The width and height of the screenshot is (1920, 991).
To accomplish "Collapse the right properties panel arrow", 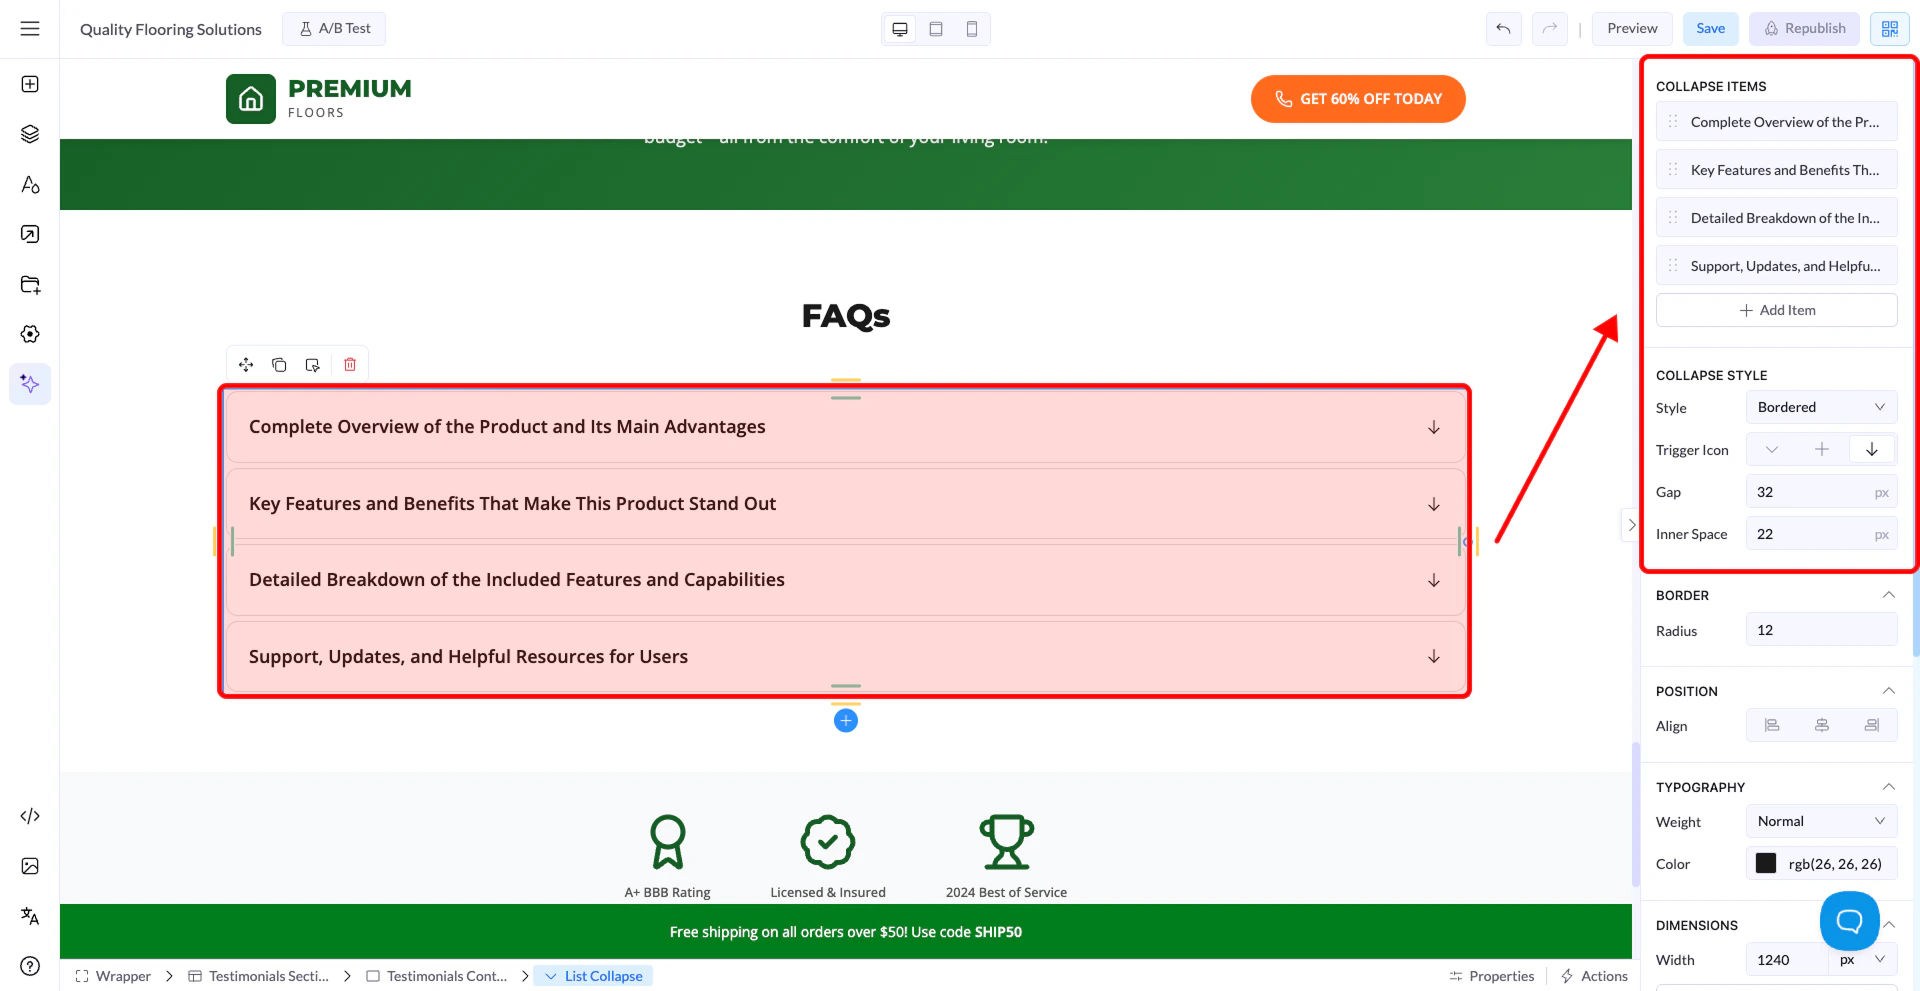I will (1631, 525).
